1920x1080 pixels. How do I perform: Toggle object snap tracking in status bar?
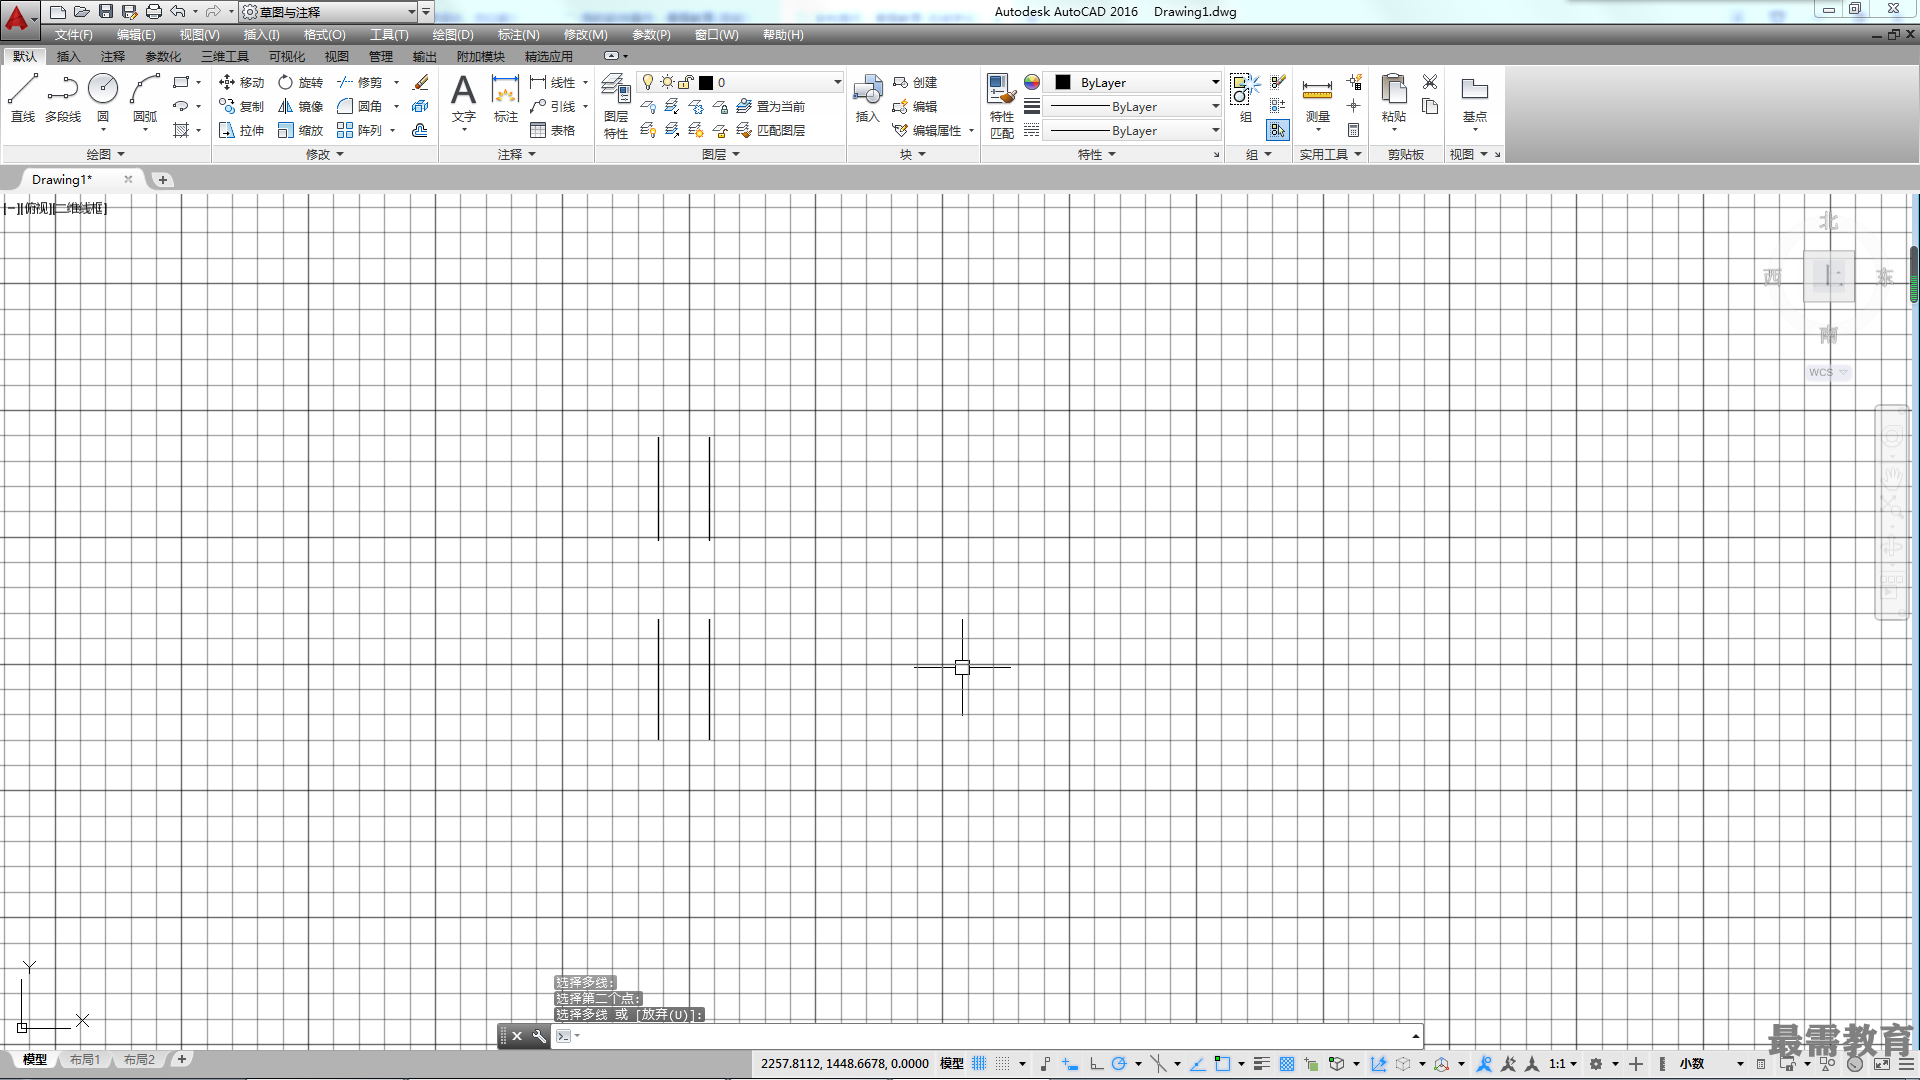(1197, 1063)
